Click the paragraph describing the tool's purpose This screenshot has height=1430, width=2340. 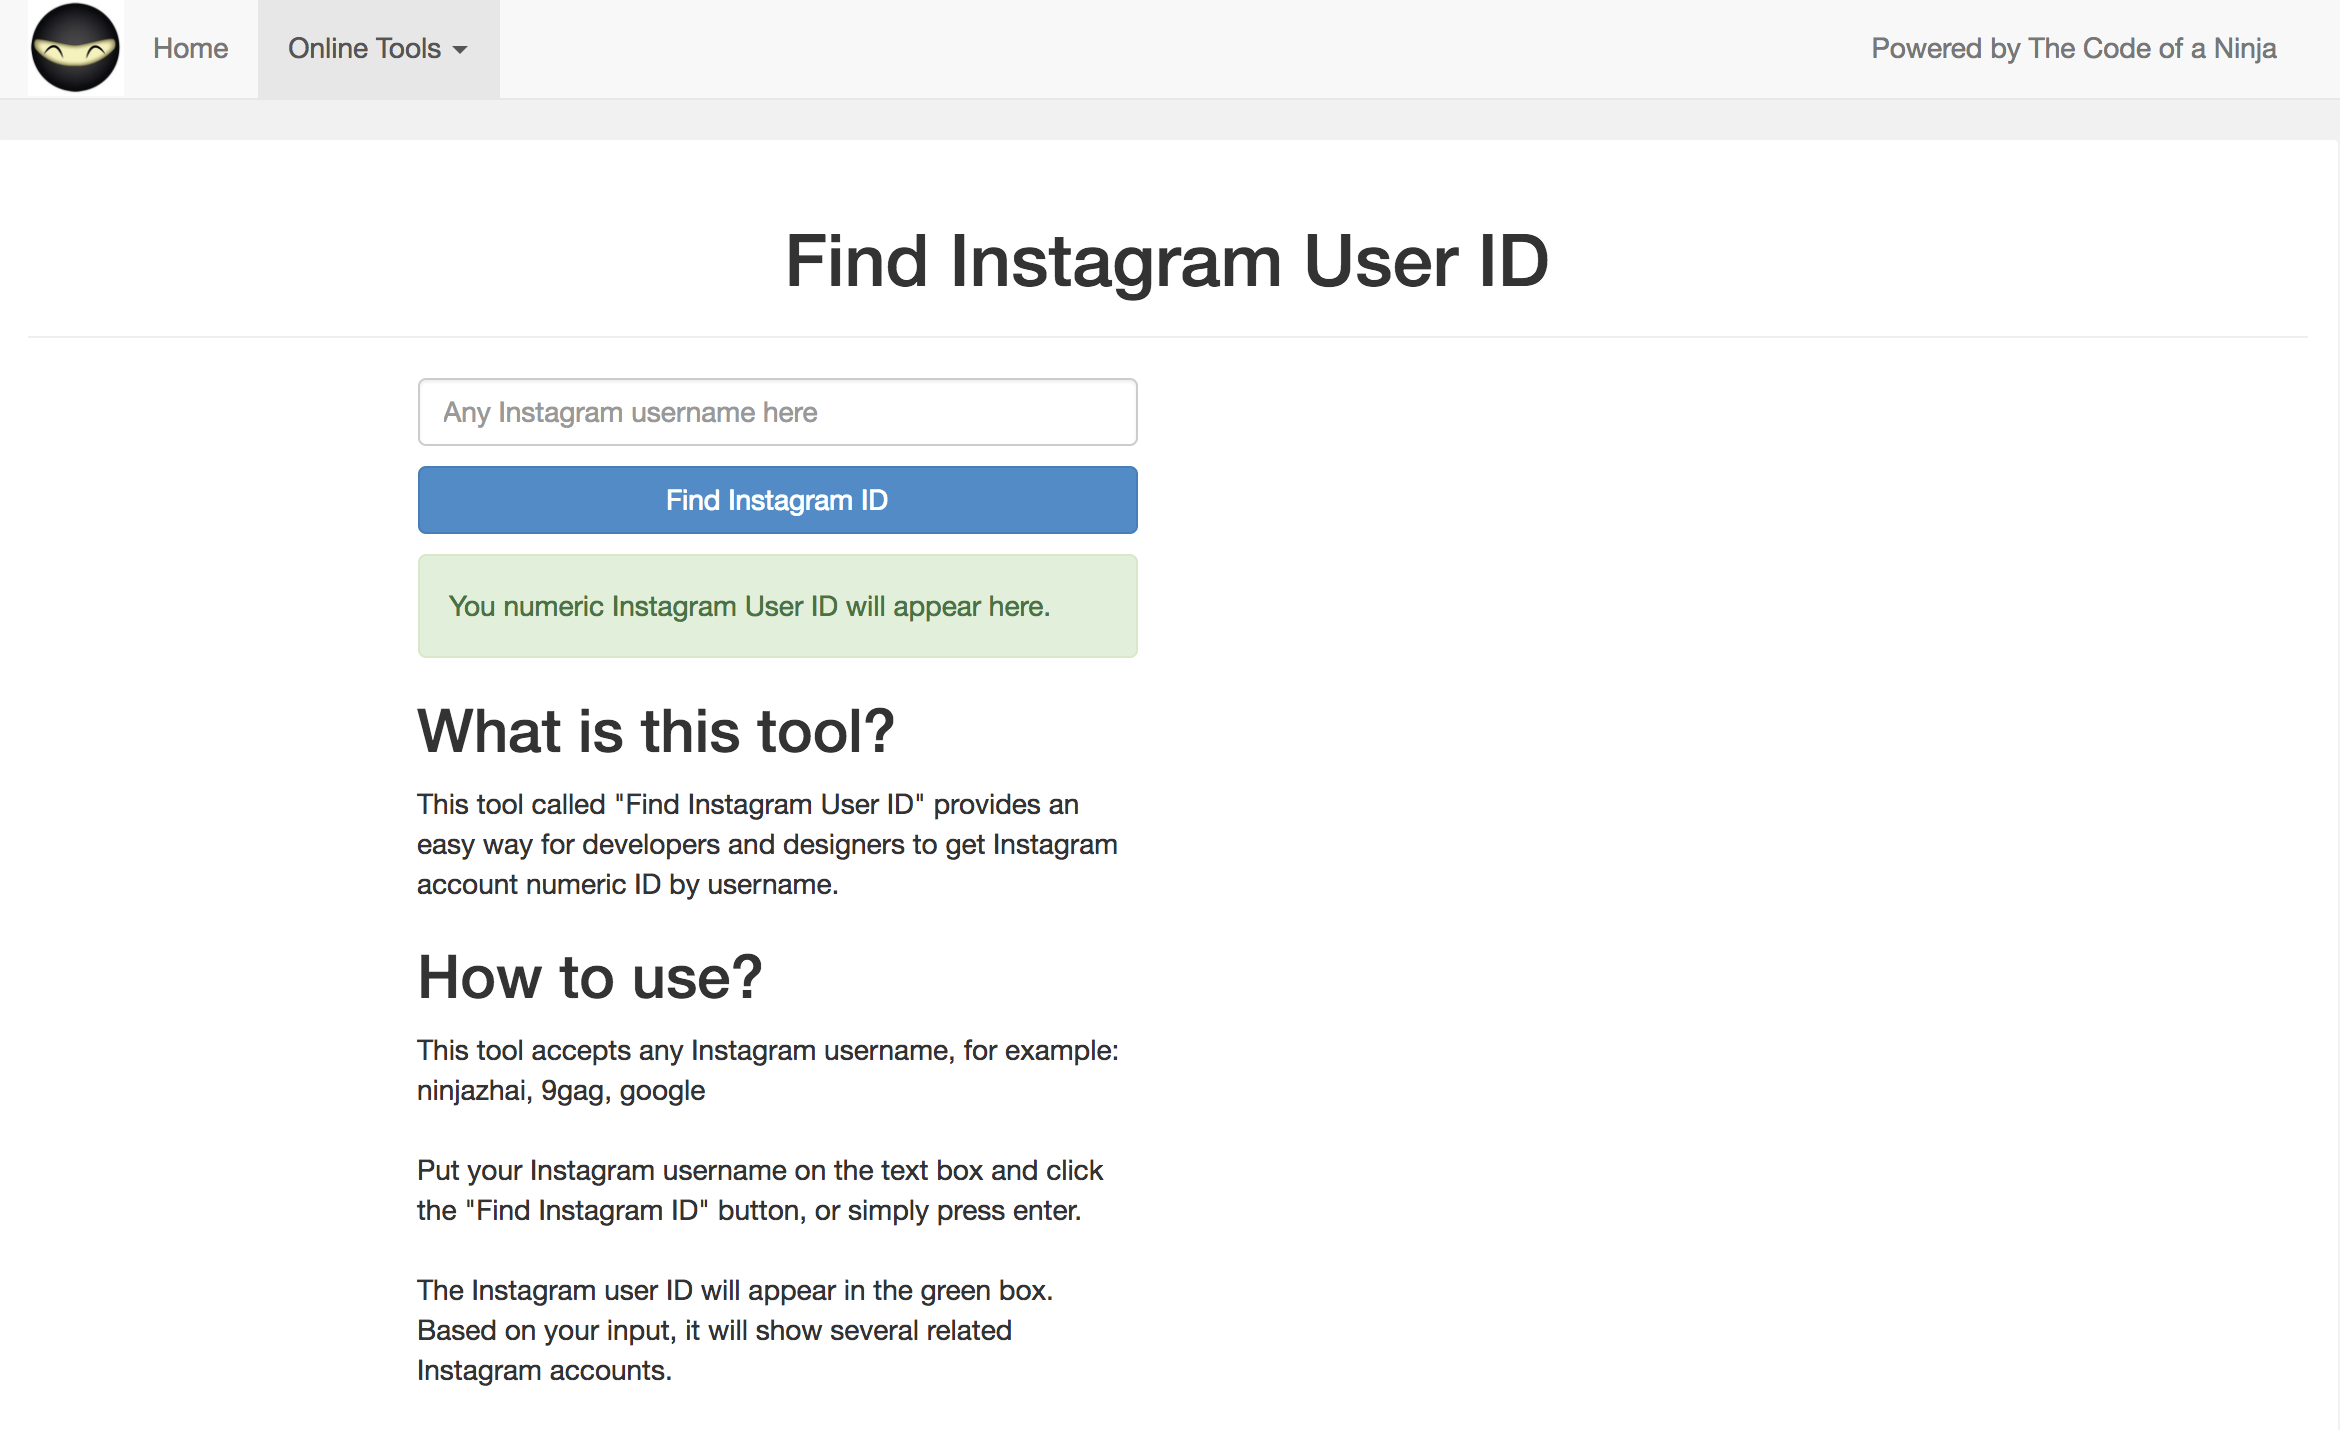click(x=766, y=844)
